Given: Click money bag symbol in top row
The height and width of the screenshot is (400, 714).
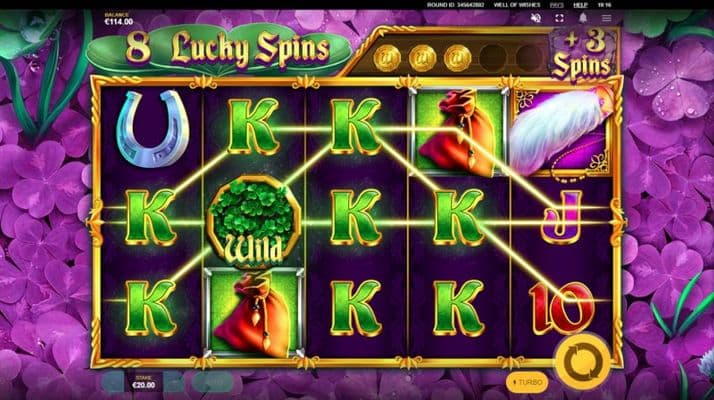Looking at the screenshot, I should [x=459, y=132].
